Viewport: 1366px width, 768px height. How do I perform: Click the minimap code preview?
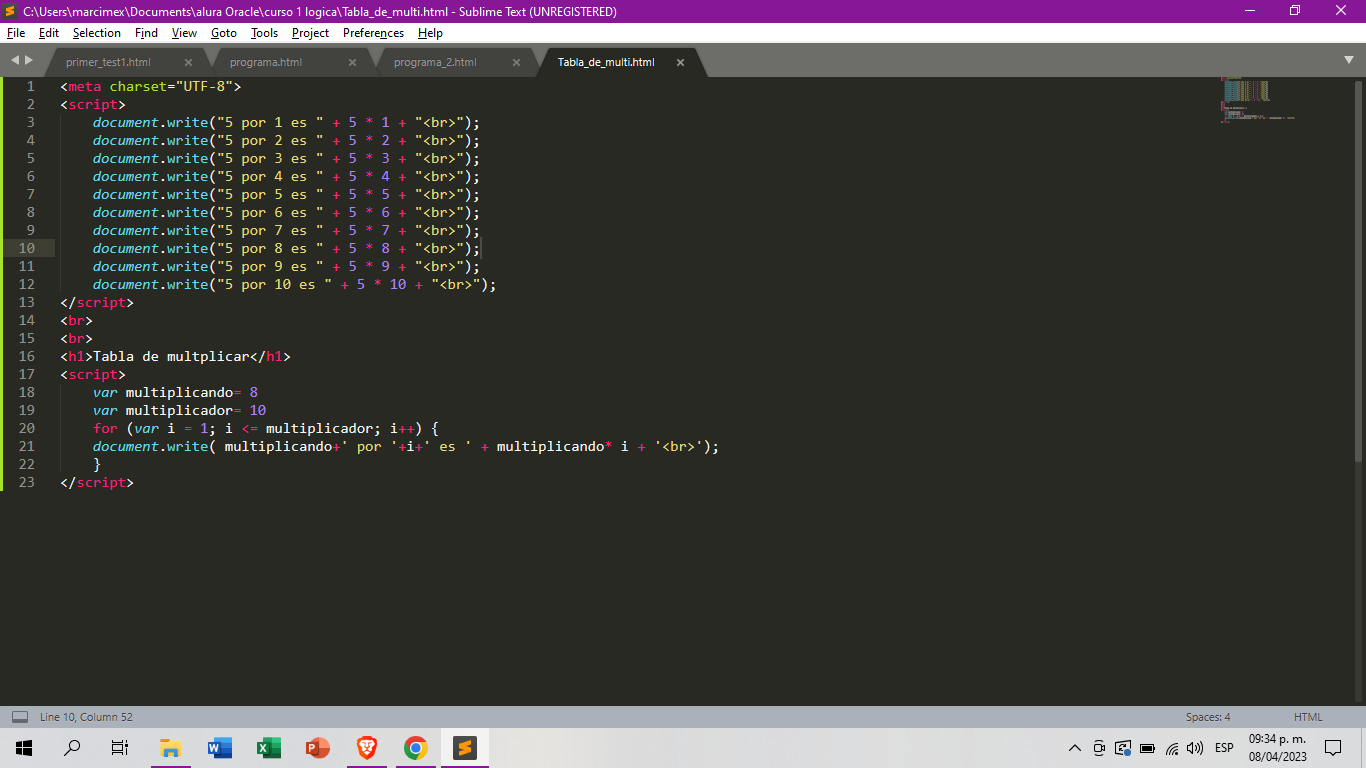click(1250, 98)
